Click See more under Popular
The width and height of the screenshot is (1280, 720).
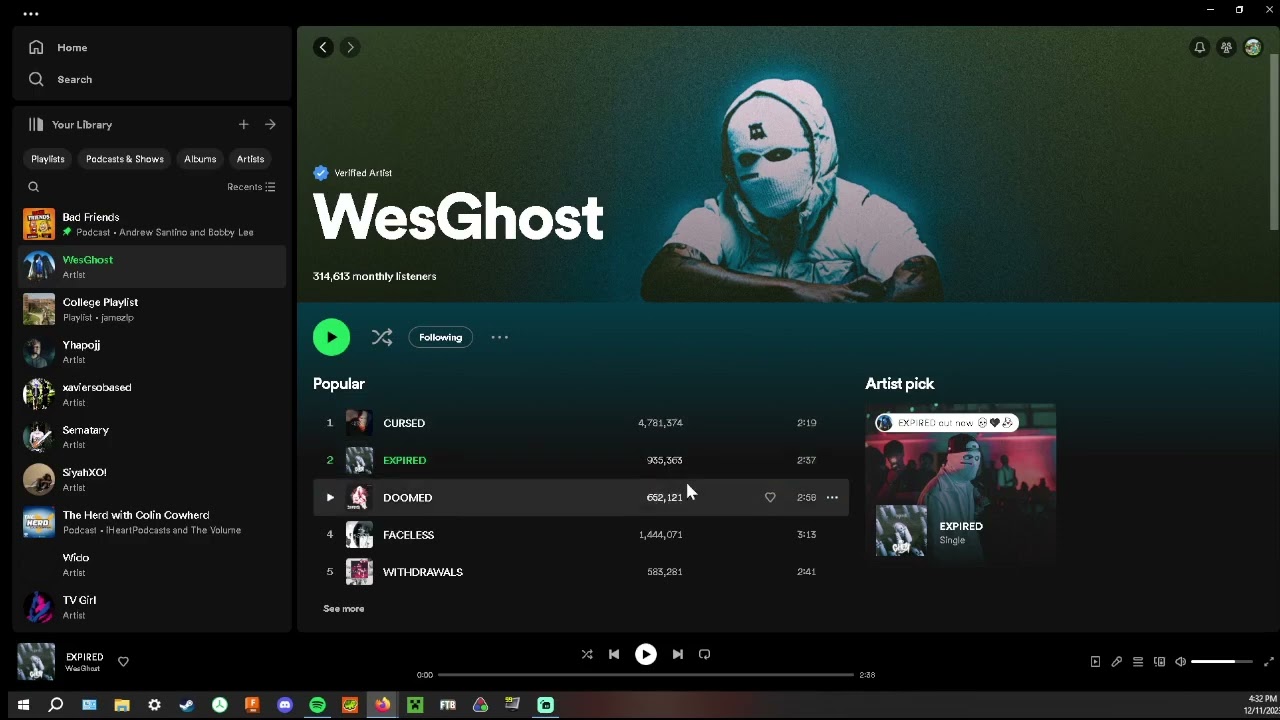pos(344,608)
